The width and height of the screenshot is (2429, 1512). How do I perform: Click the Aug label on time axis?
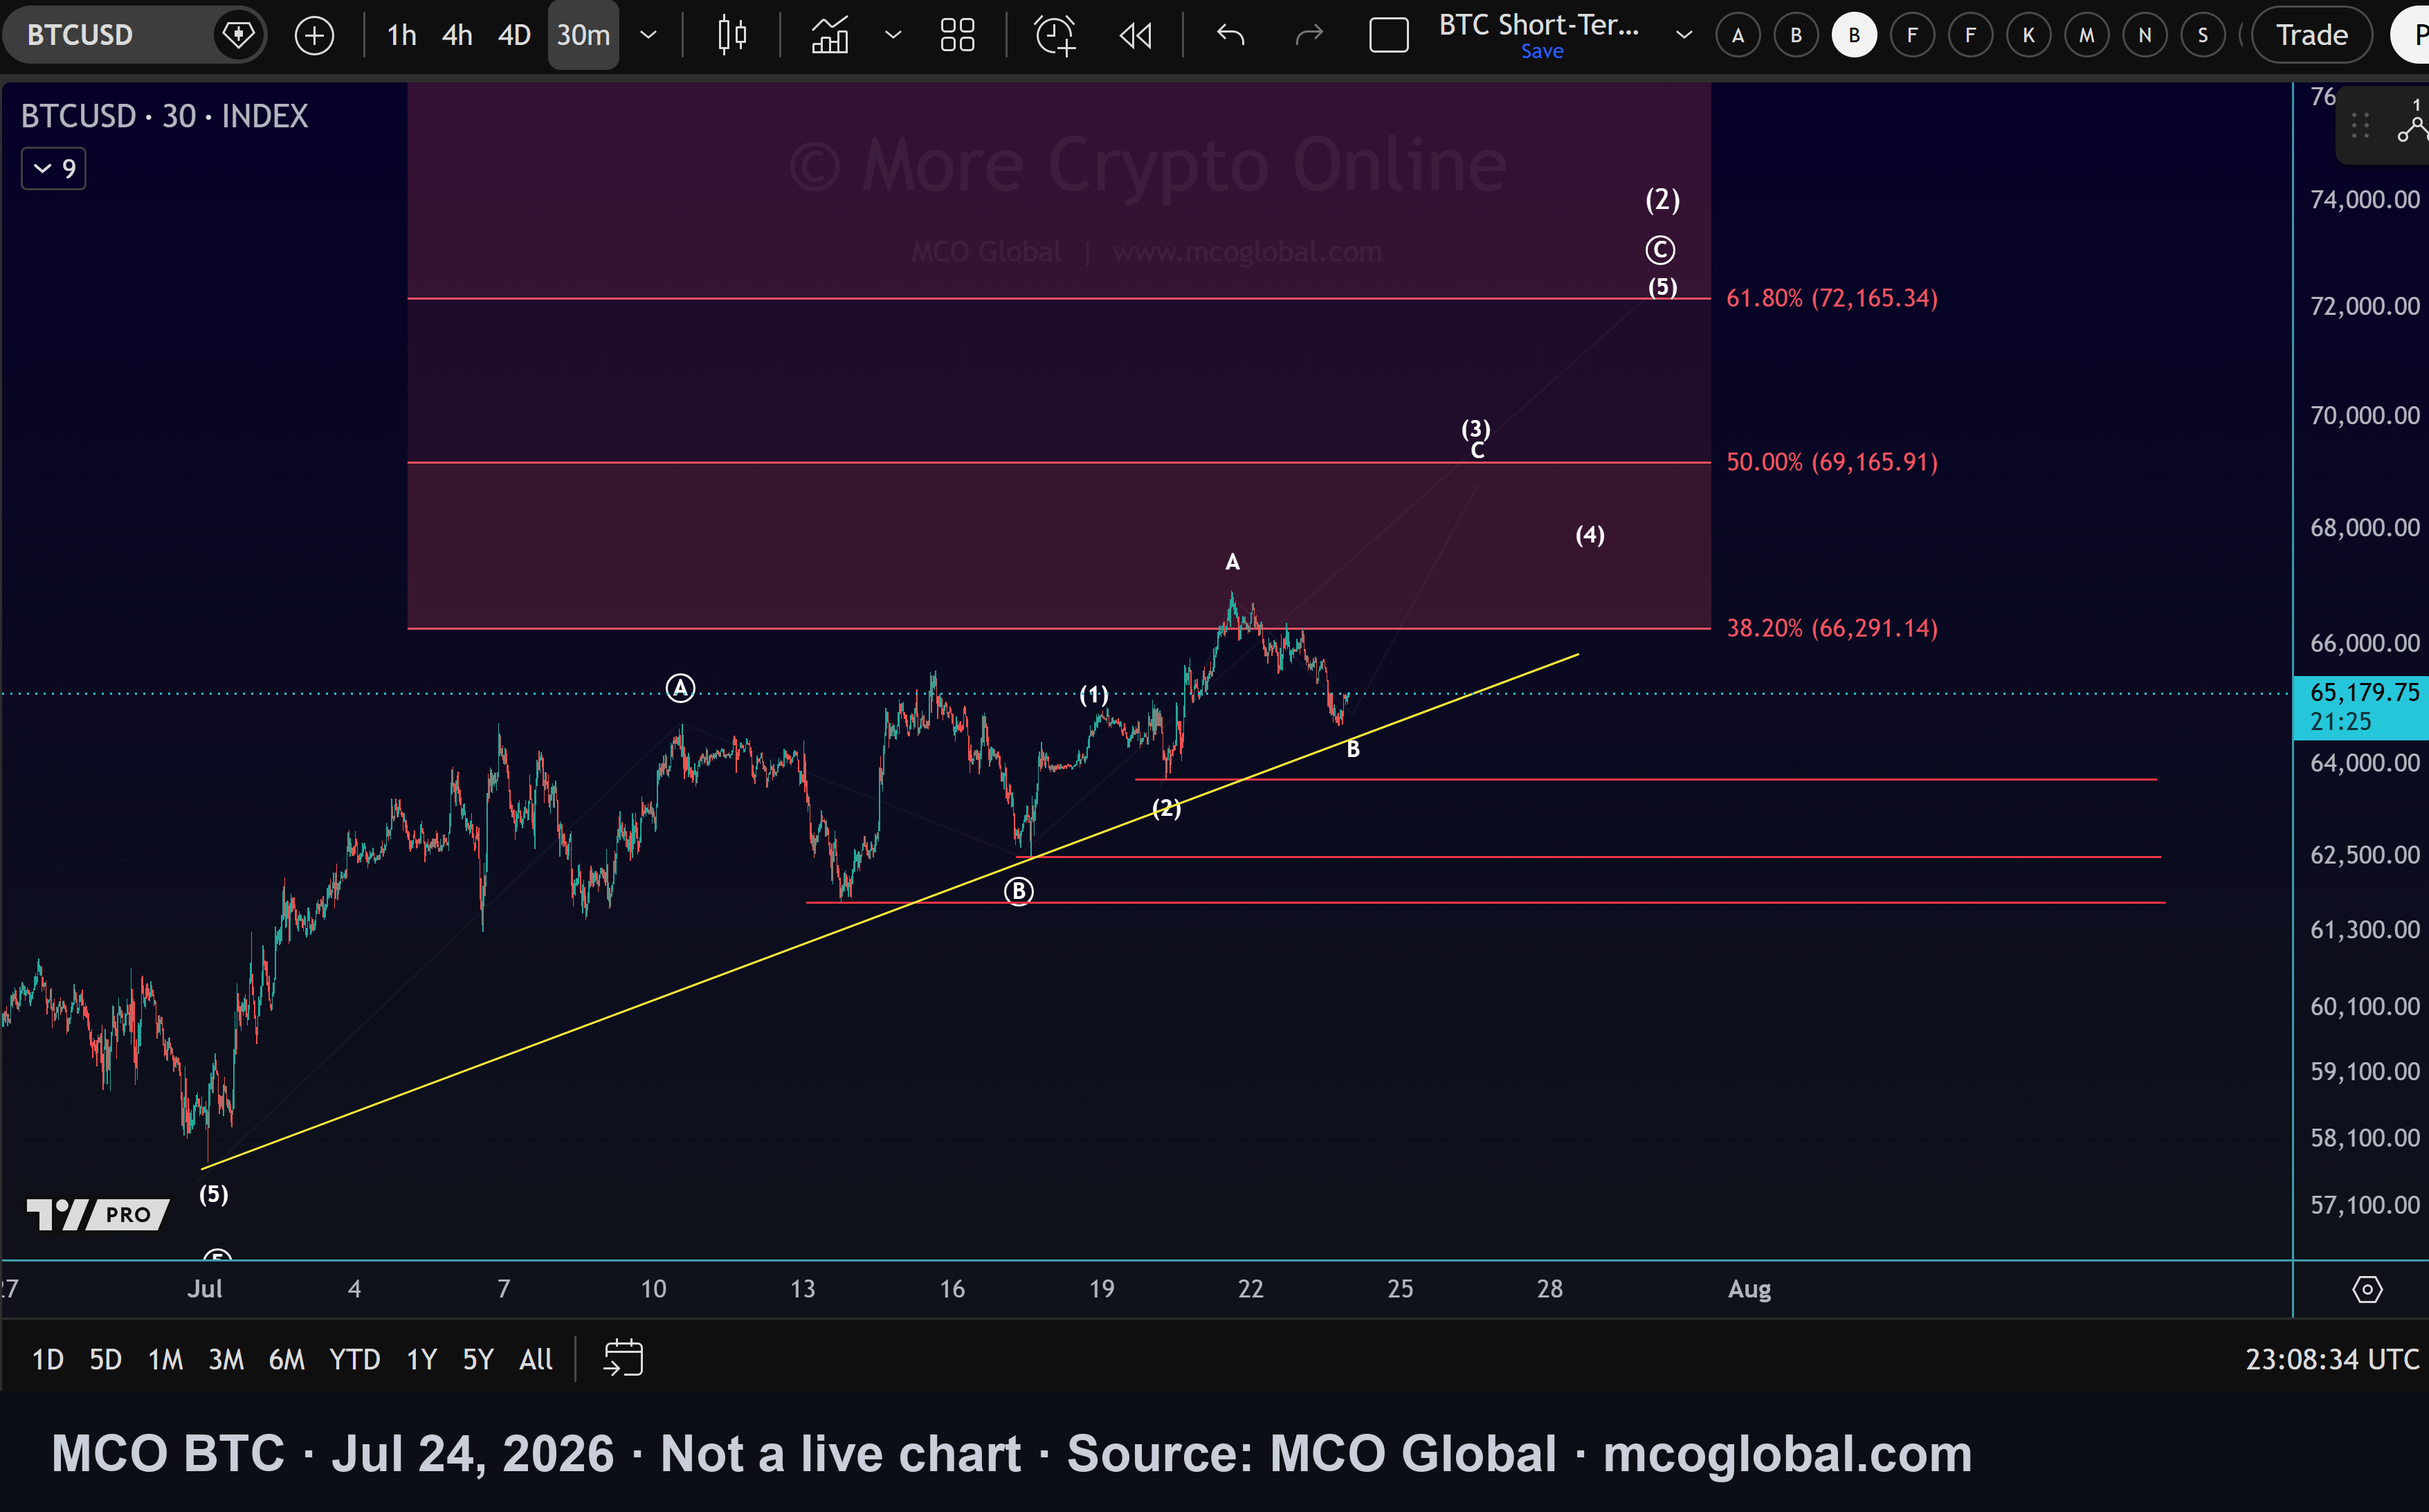tap(1749, 1289)
